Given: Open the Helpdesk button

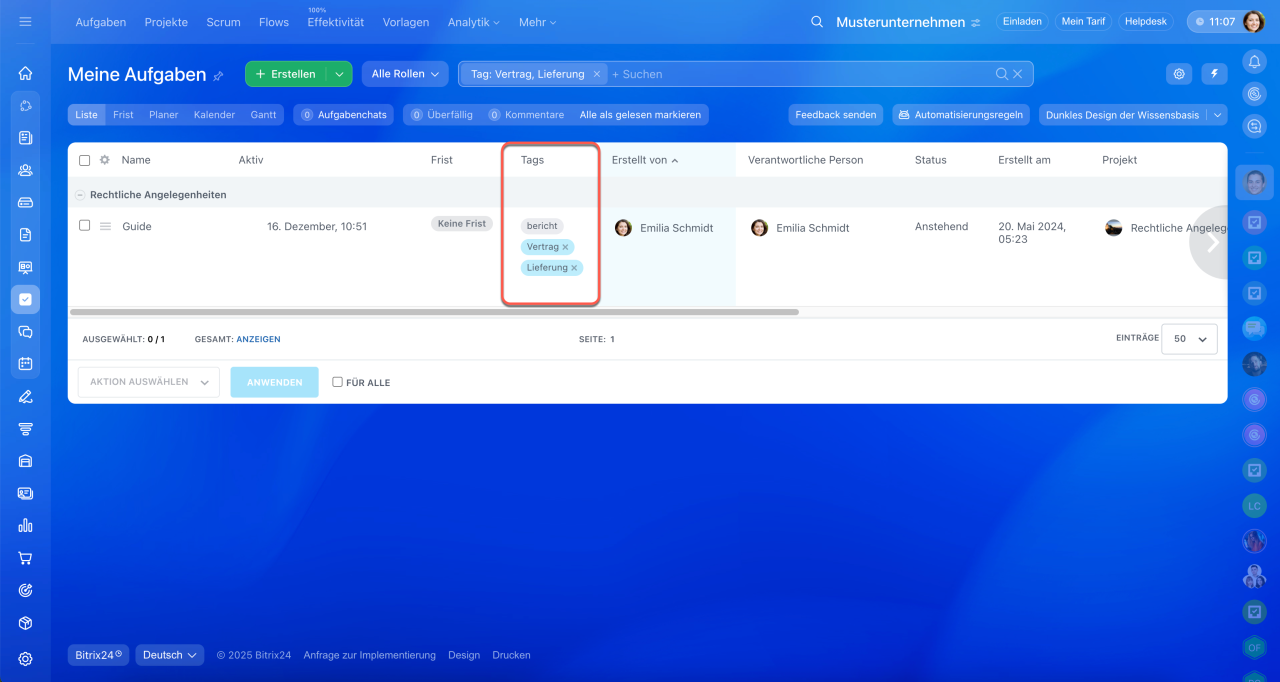Looking at the screenshot, I should [1146, 21].
